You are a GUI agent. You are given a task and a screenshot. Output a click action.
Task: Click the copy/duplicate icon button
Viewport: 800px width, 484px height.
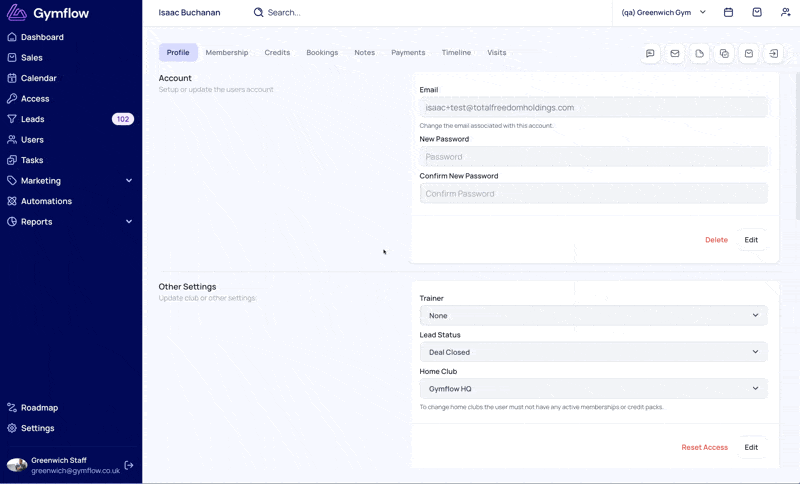(724, 54)
